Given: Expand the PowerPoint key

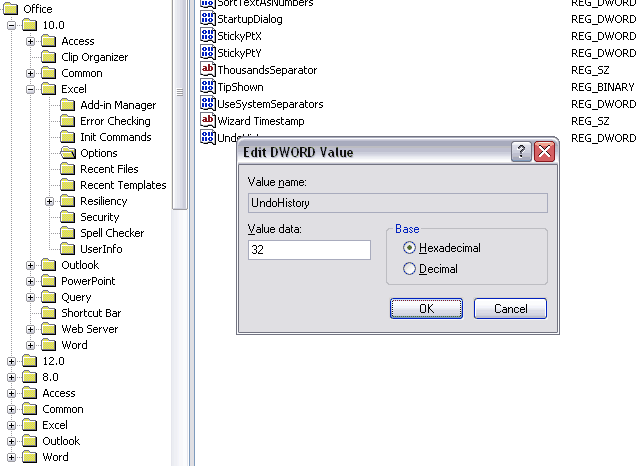Looking at the screenshot, I should click(30, 281).
